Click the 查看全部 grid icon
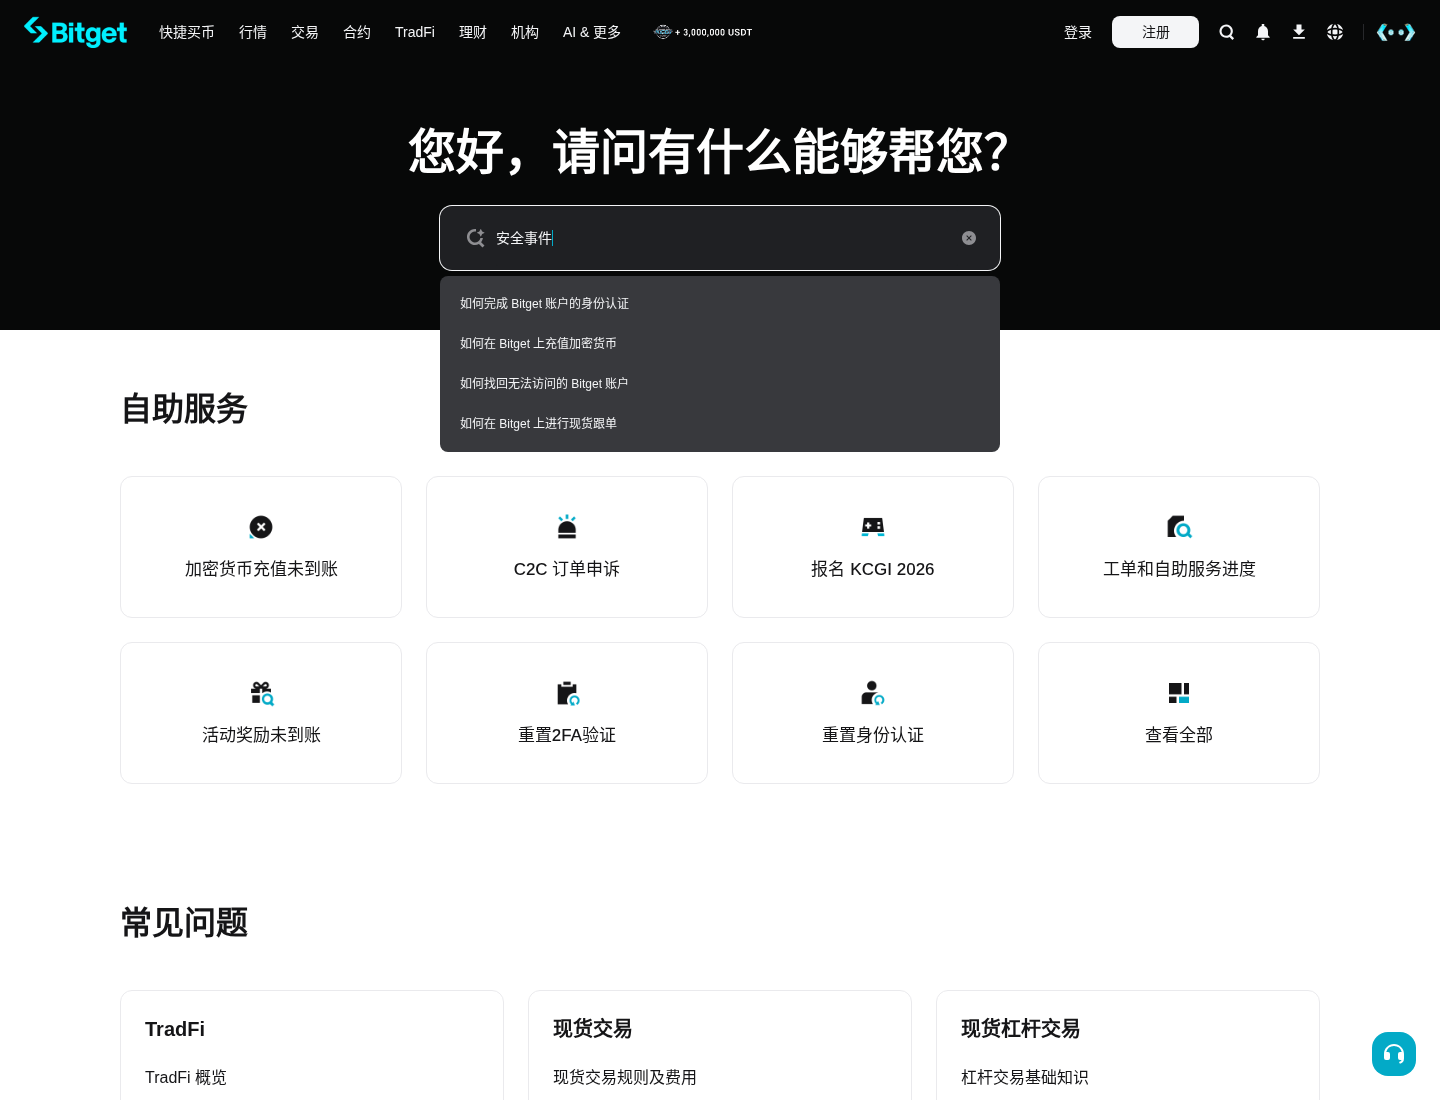Screen dimensions: 1440x1100 [x=1179, y=693]
